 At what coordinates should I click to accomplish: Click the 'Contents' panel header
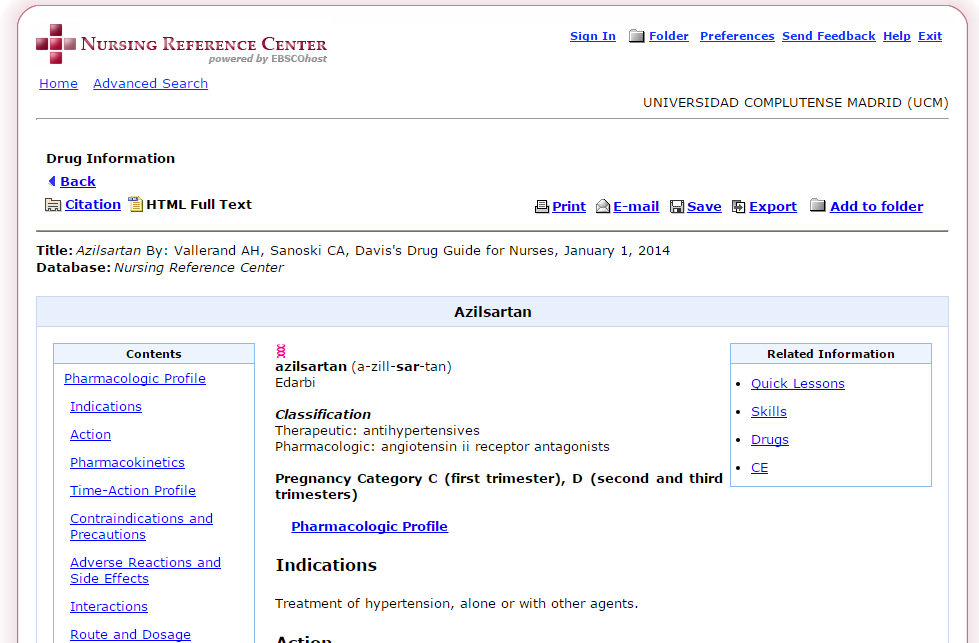pos(154,354)
